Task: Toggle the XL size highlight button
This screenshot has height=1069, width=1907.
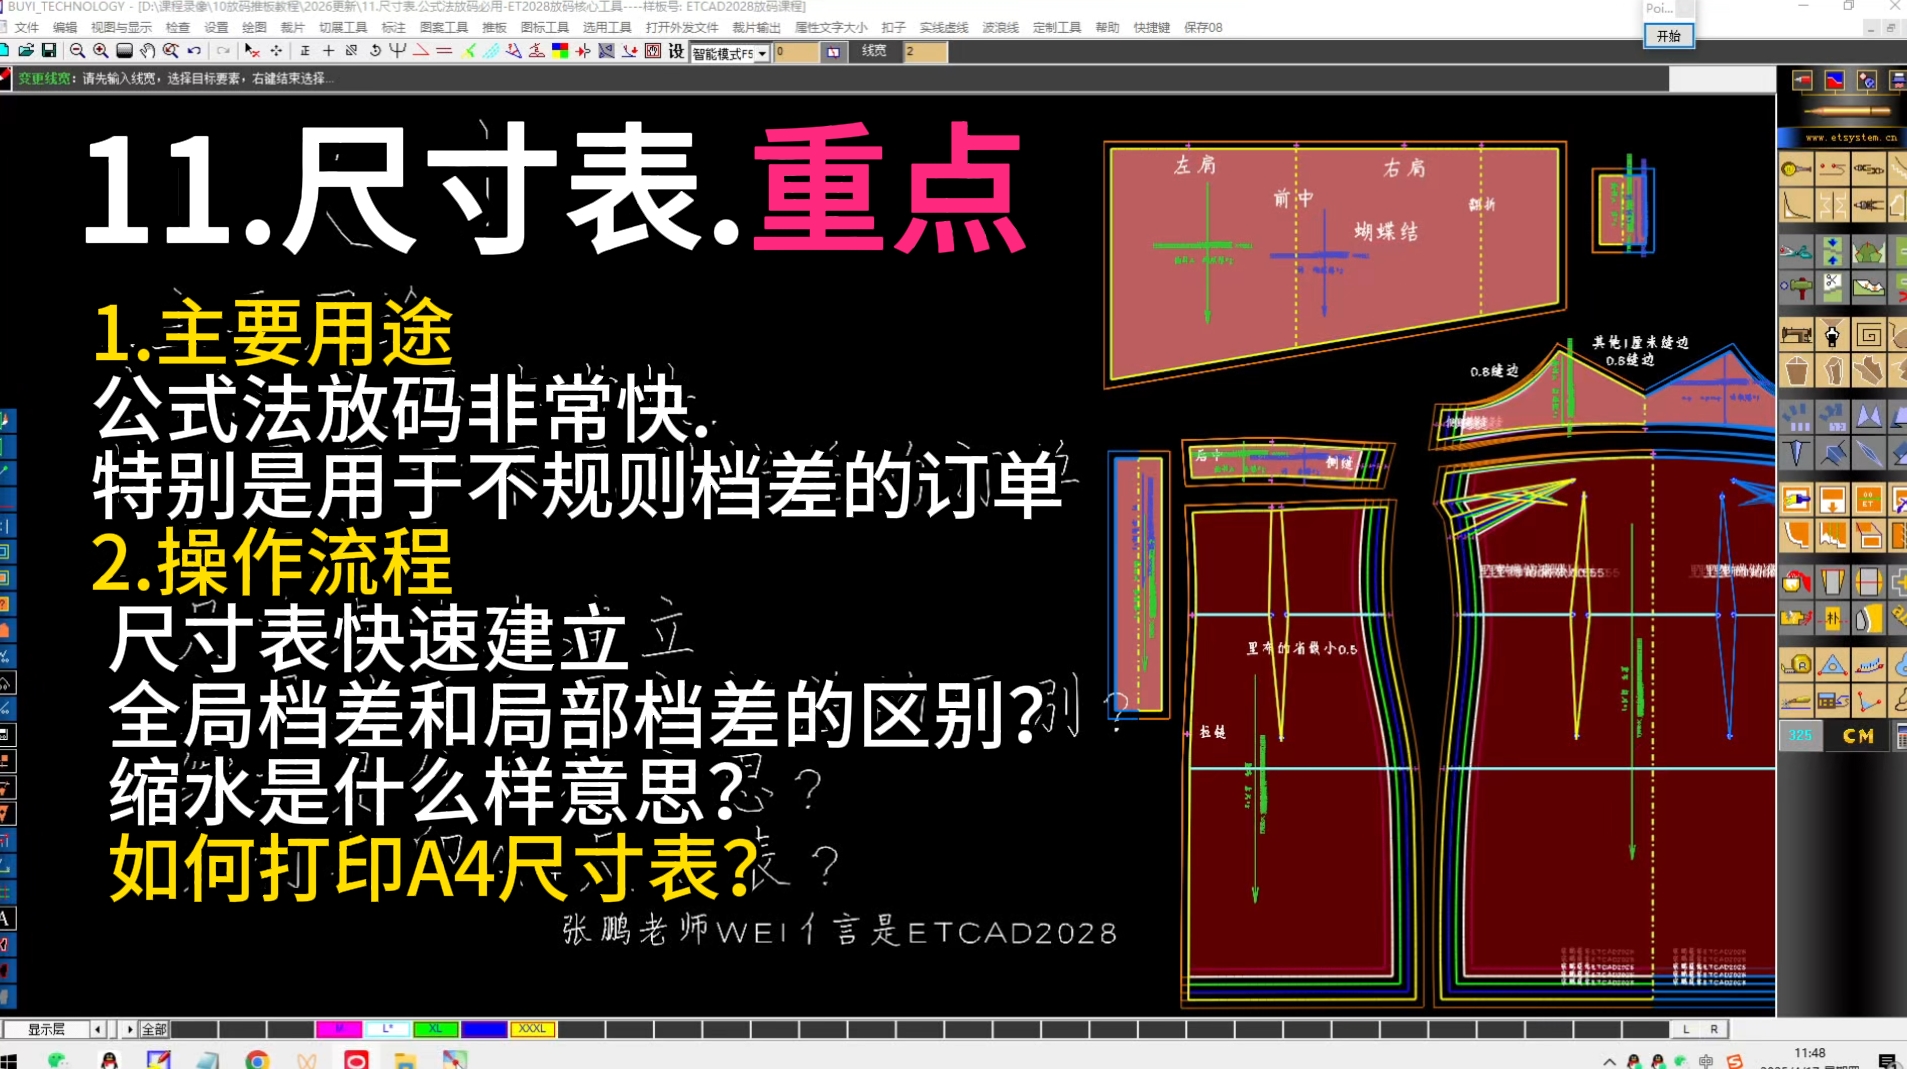Action: (x=435, y=1028)
